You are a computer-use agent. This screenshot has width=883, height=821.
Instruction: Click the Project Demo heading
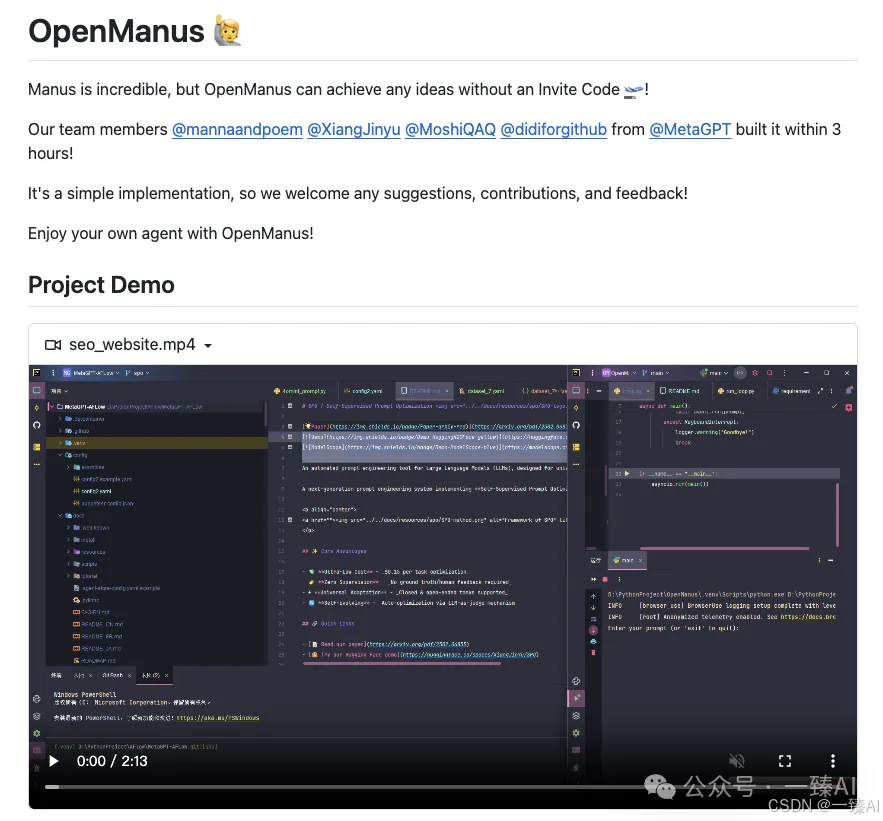pyautogui.click(x=101, y=285)
